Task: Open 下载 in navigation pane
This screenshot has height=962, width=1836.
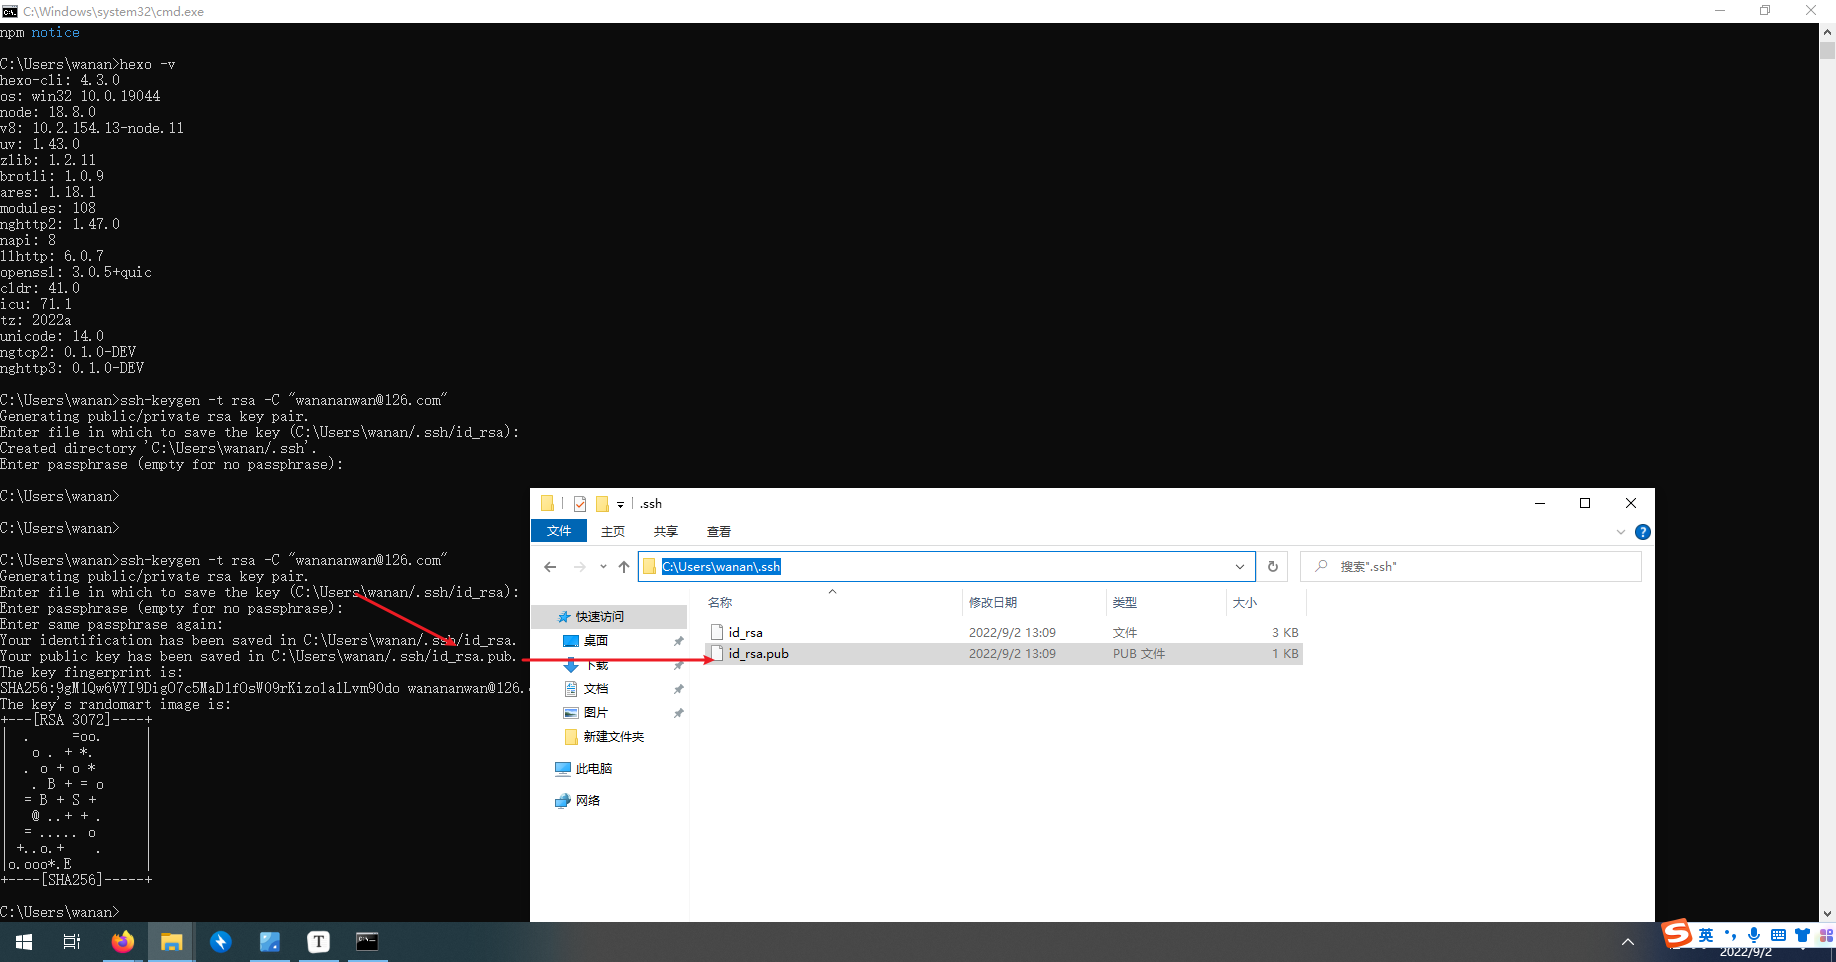Action: pos(595,665)
